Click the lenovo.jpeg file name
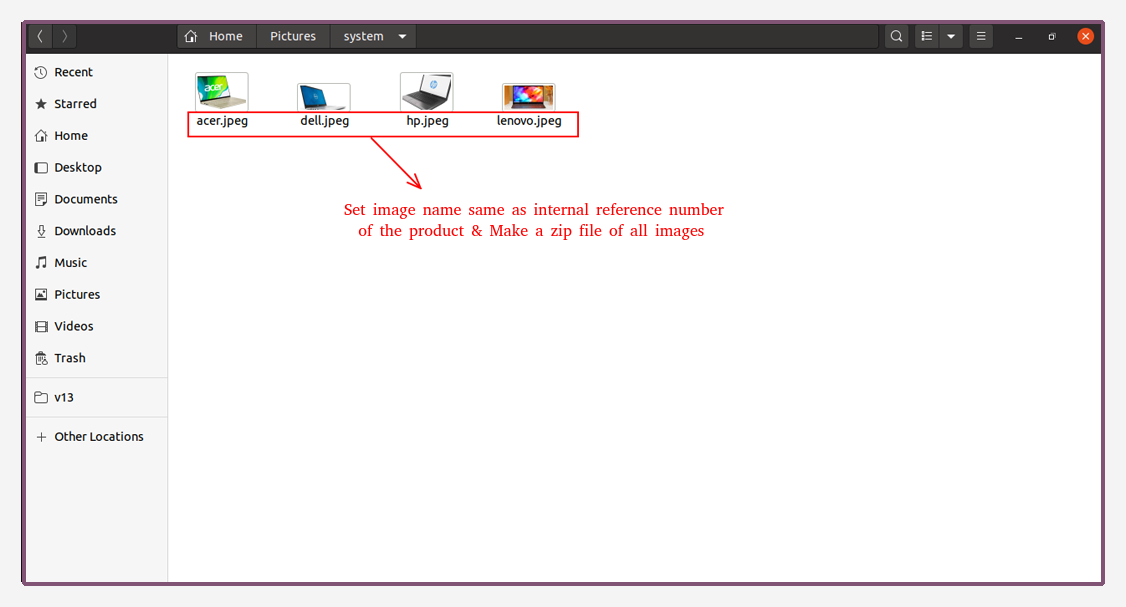Screen dimensions: 1126x607 tap(529, 121)
